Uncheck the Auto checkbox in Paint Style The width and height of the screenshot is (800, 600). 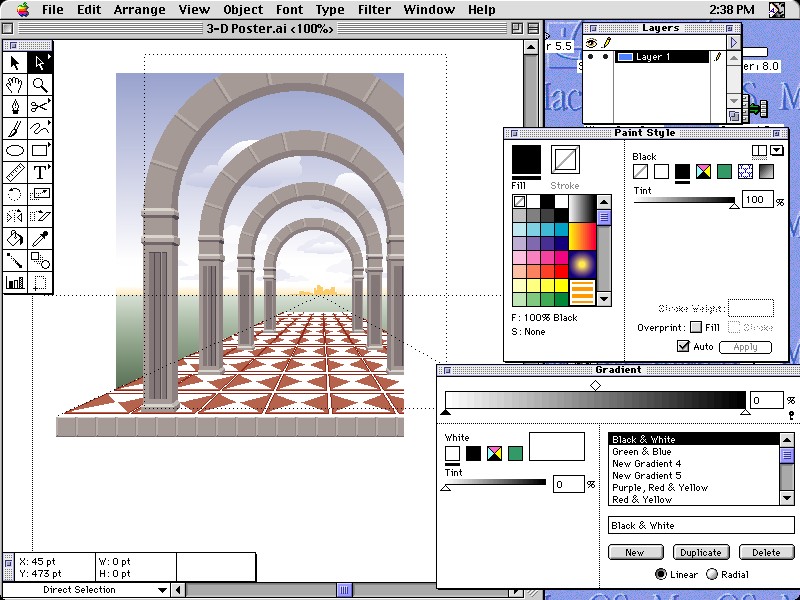683,347
